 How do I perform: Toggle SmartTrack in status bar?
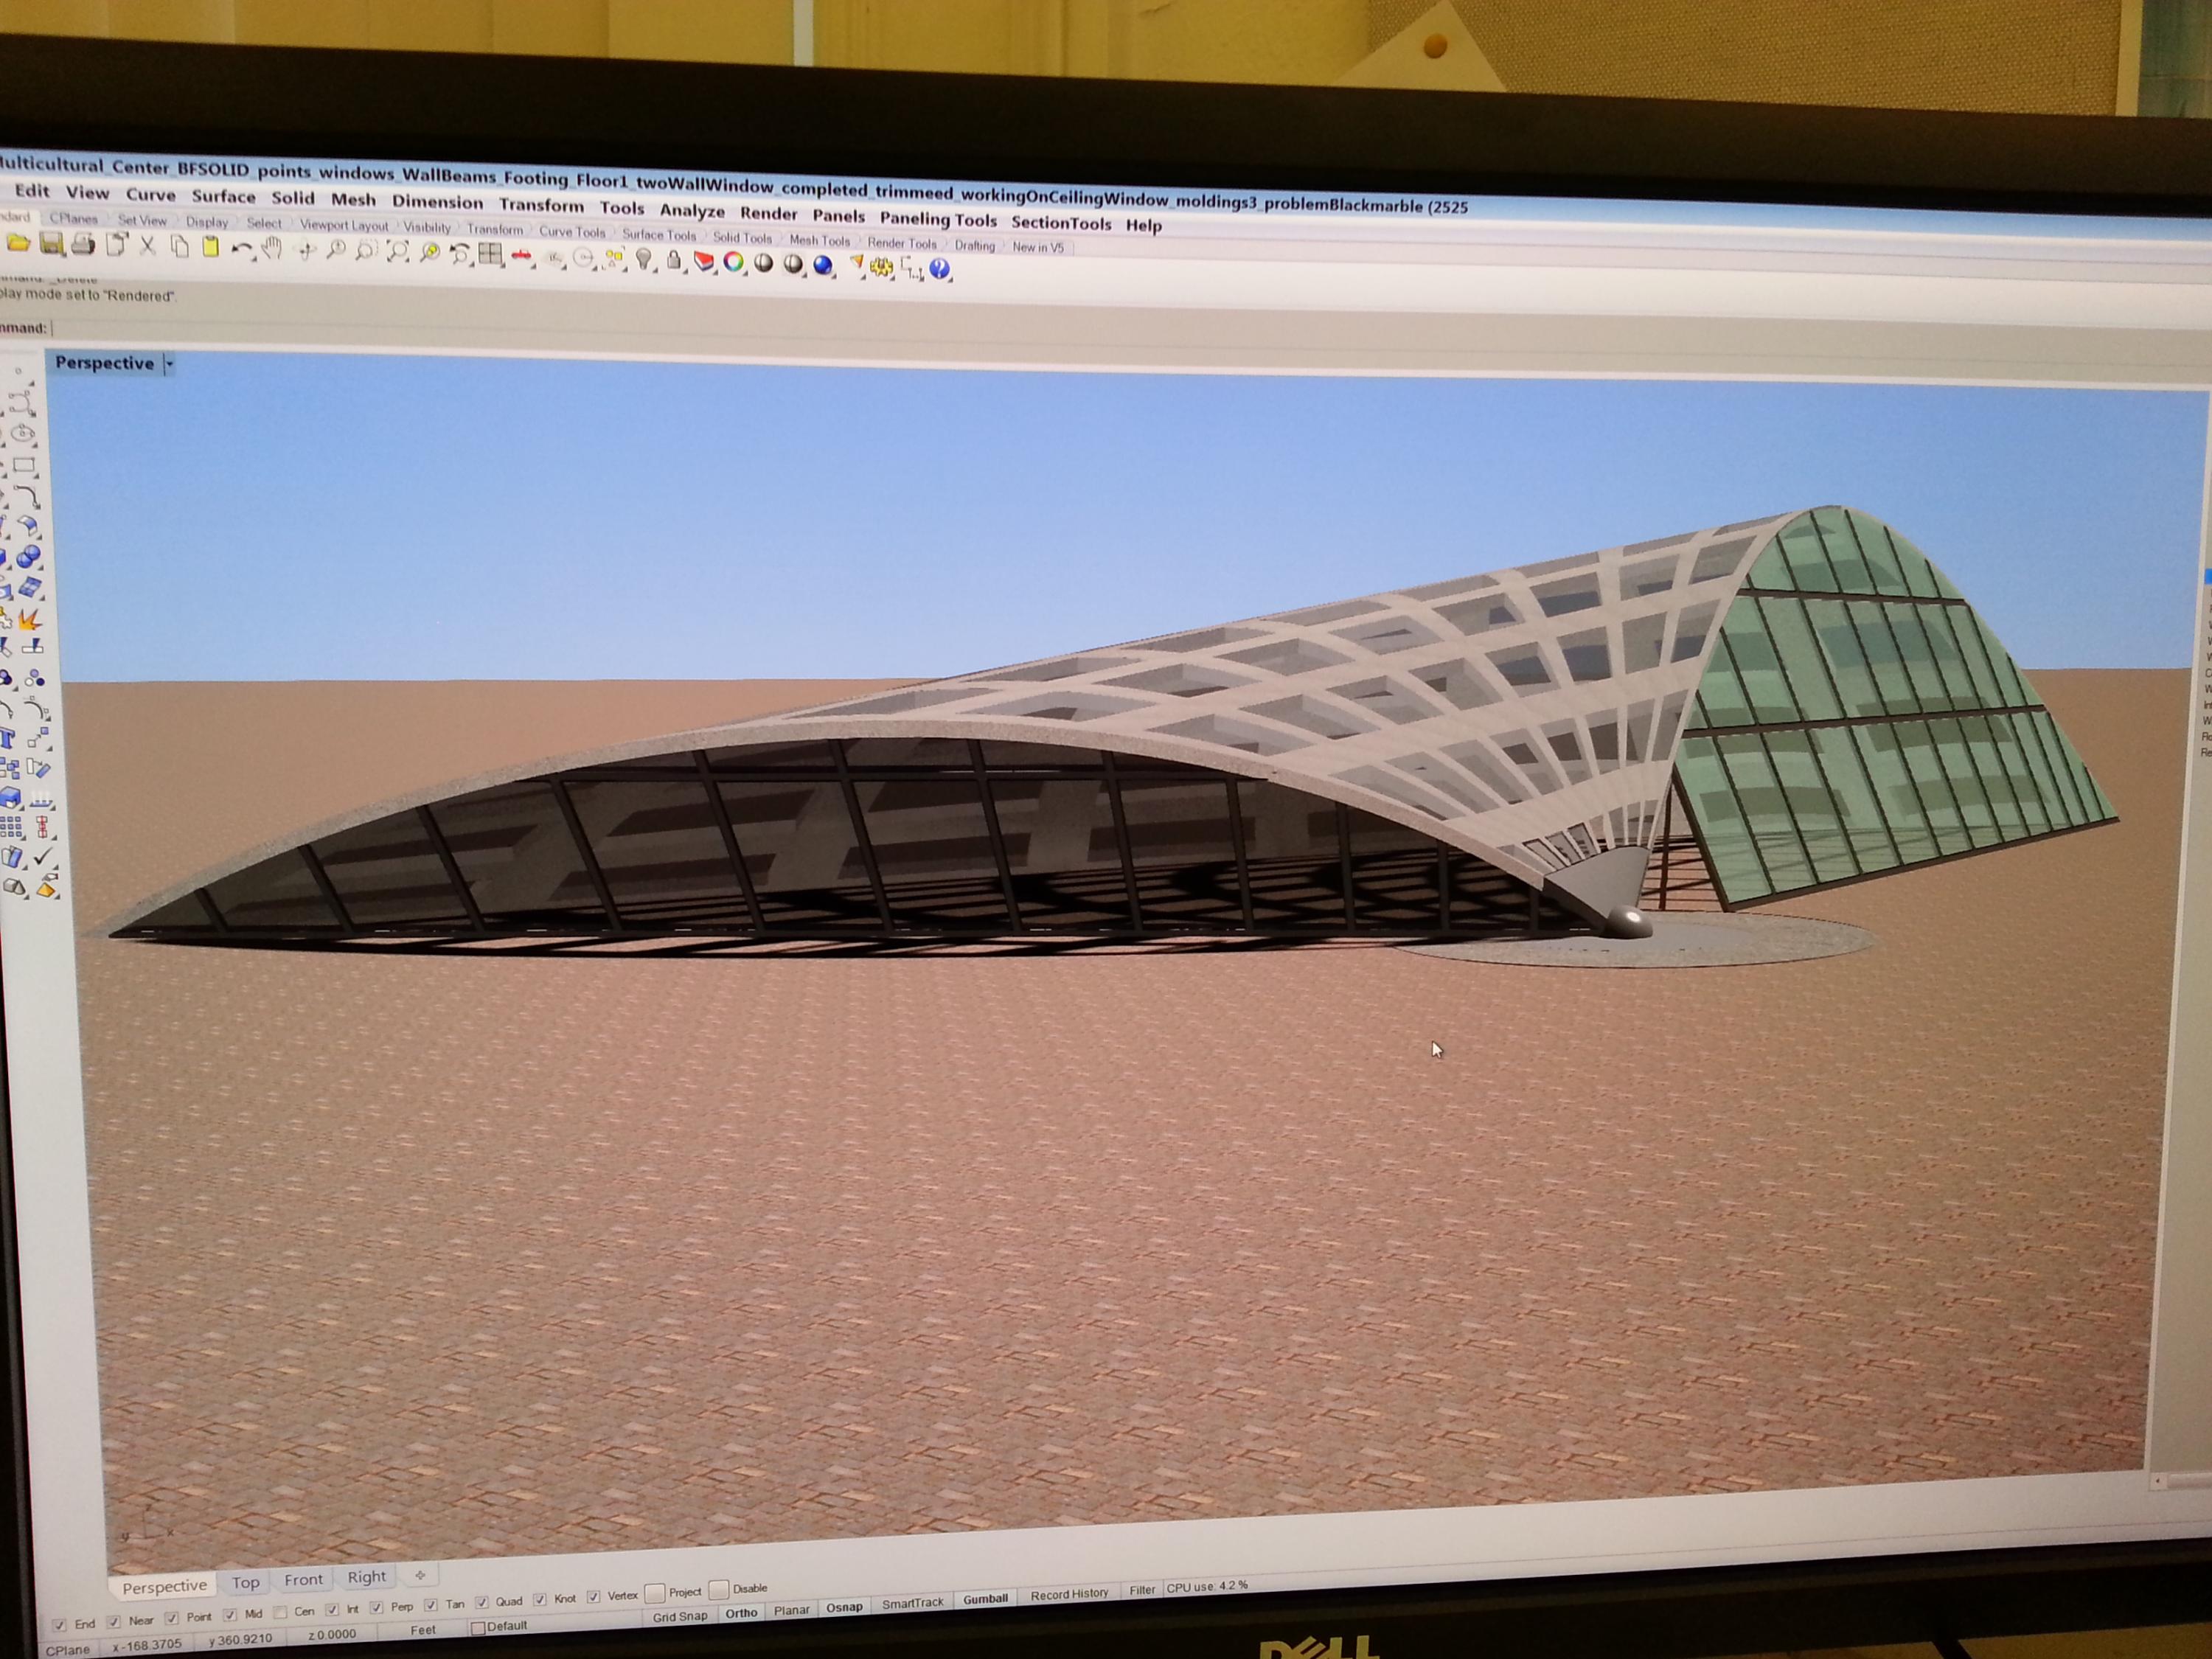(912, 1604)
